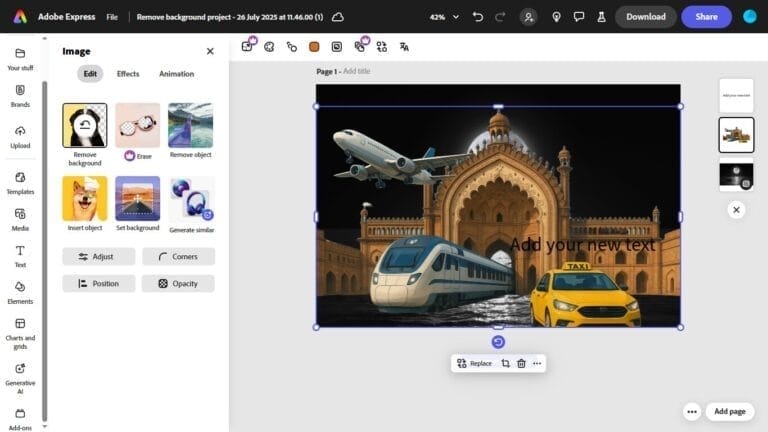Image resolution: width=768 pixels, height=432 pixels.
Task: Select the second page thumbnail
Action: coord(736,135)
